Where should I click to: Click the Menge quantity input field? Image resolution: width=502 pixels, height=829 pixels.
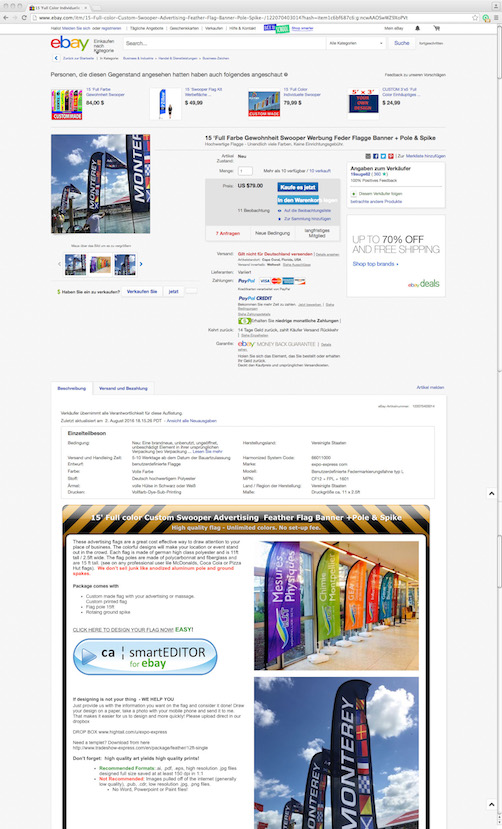coord(245,171)
